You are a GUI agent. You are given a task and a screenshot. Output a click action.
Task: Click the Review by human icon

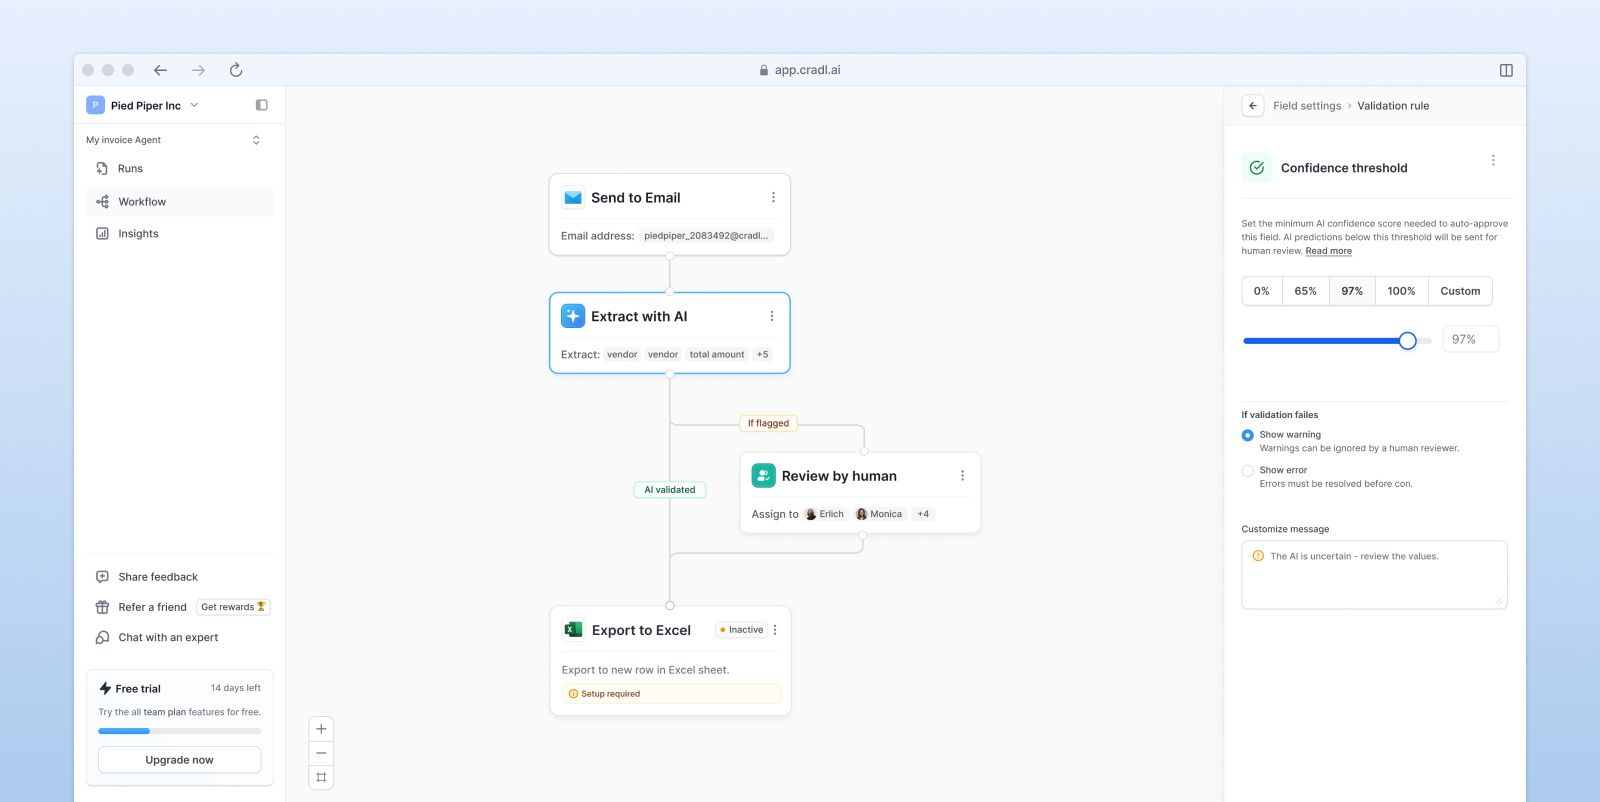tap(764, 476)
